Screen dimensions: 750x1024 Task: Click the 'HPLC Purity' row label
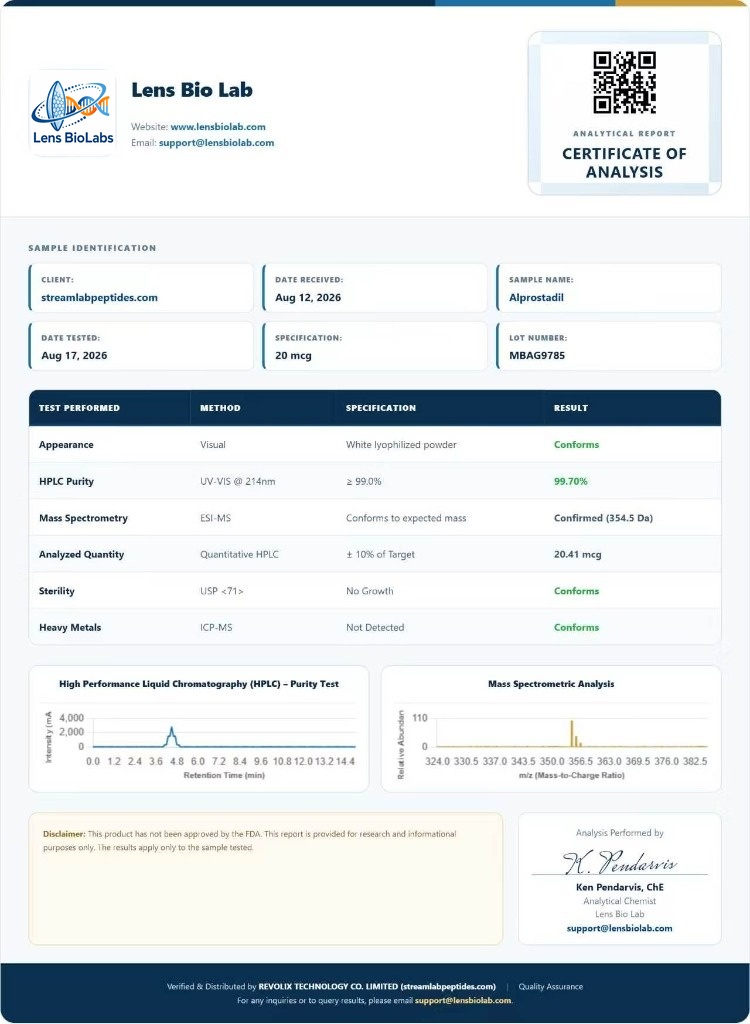66,481
